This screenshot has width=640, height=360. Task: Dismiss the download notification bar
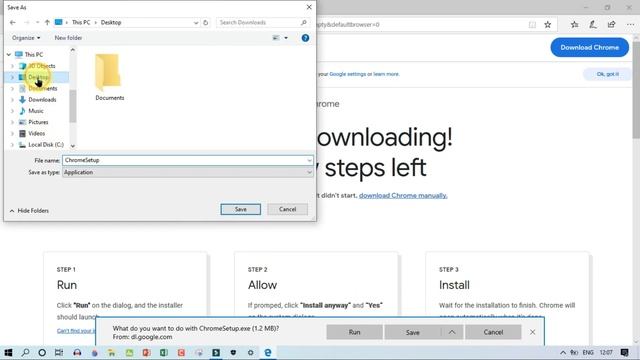point(533,332)
